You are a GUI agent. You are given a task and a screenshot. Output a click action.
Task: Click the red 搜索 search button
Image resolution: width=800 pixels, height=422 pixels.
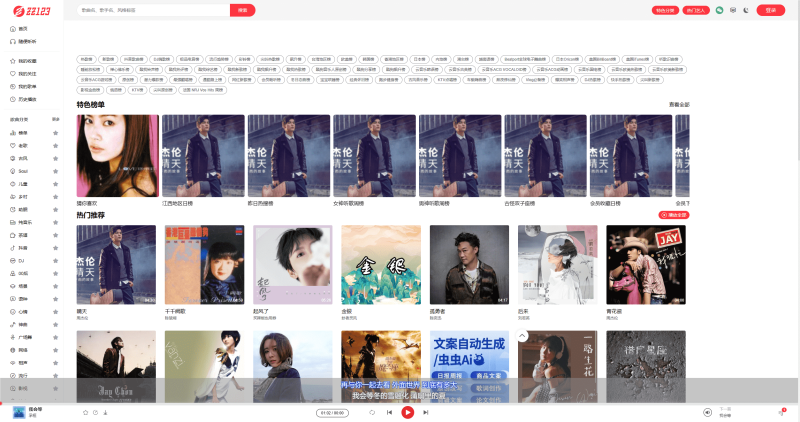[242, 10]
